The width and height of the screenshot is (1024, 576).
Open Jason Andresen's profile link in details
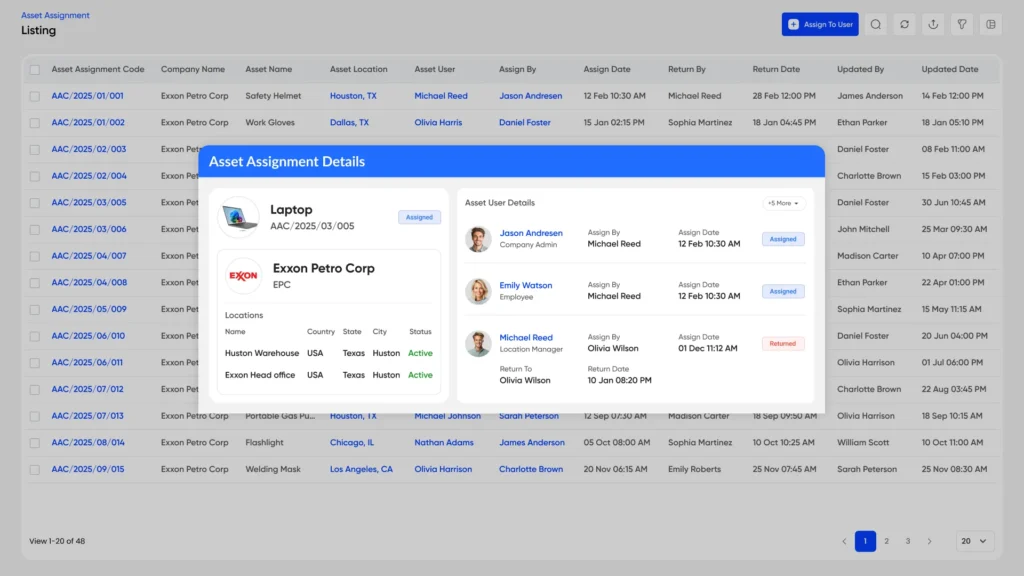(x=531, y=233)
